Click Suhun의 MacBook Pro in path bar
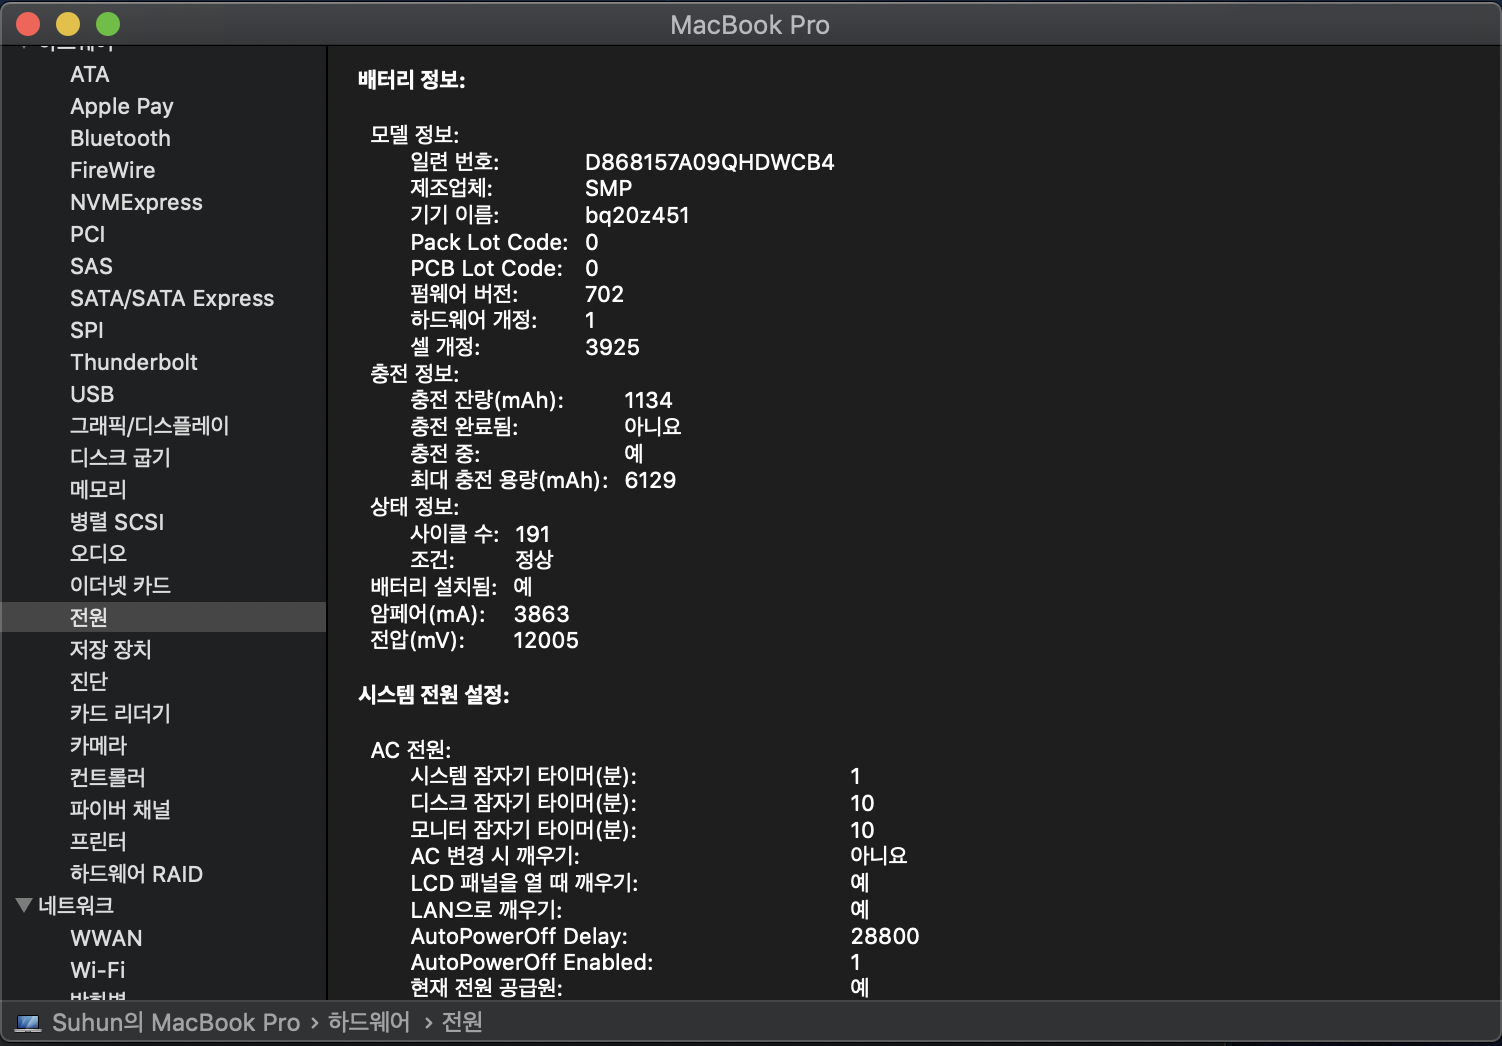The image size is (1502, 1046). click(x=176, y=1023)
